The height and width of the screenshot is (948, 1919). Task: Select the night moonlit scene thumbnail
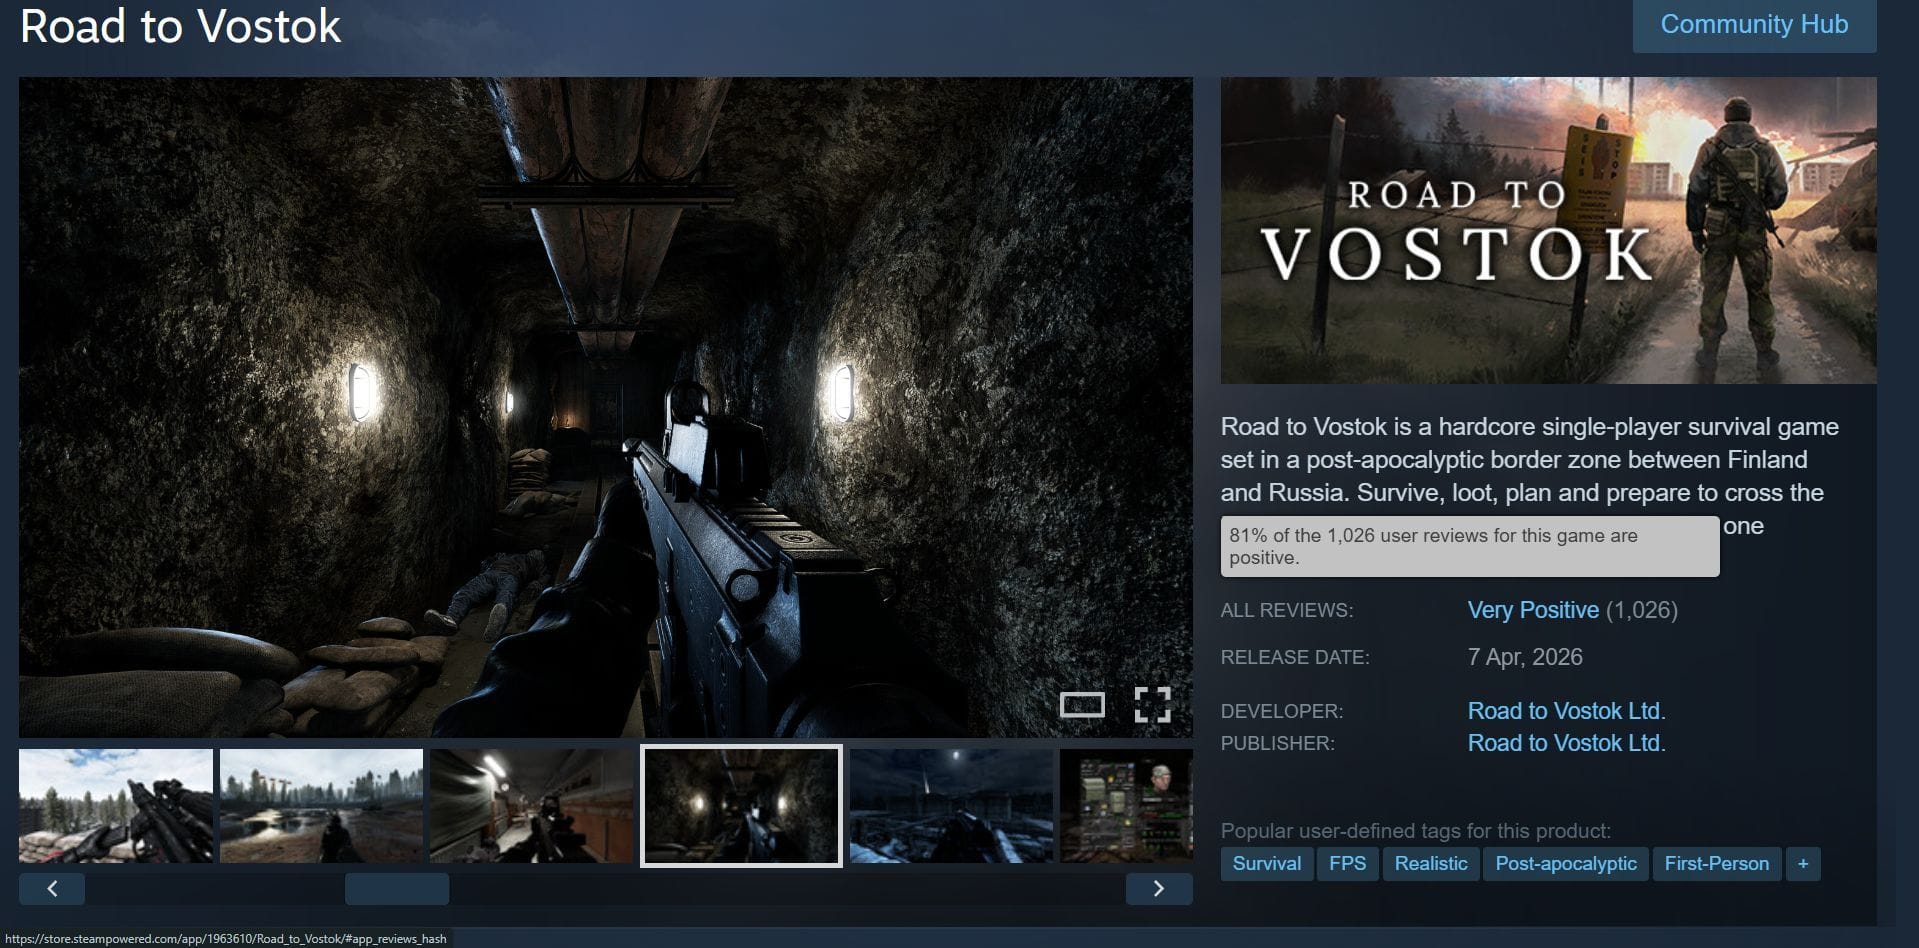click(x=951, y=806)
